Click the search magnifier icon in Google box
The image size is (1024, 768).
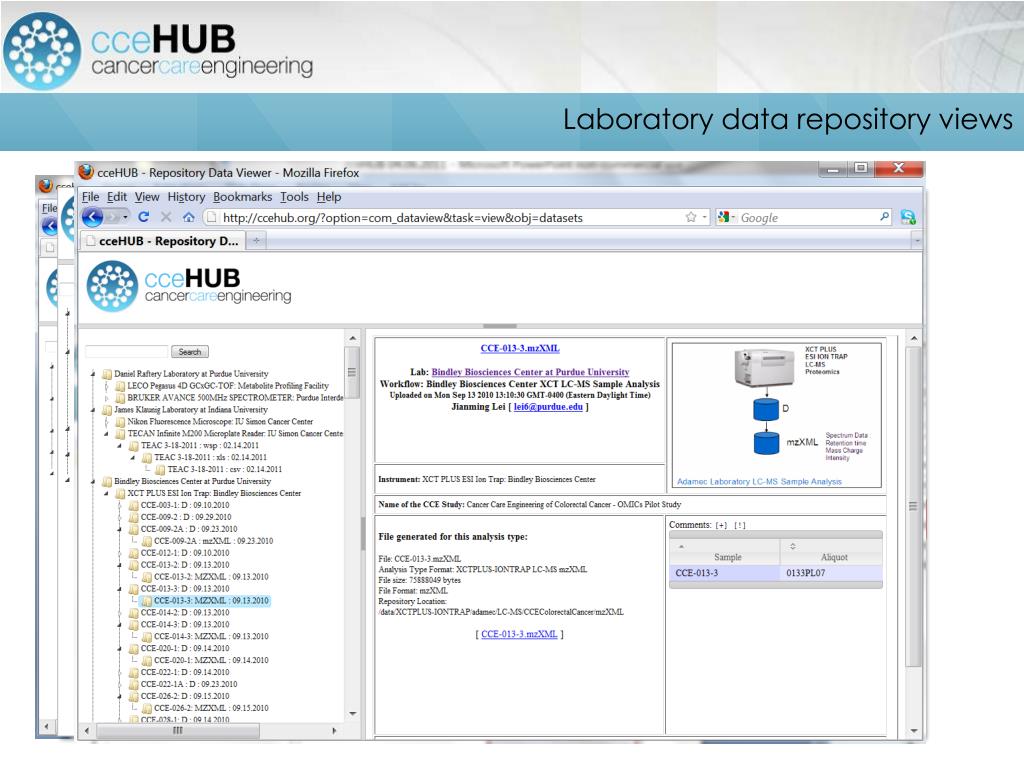tap(885, 217)
